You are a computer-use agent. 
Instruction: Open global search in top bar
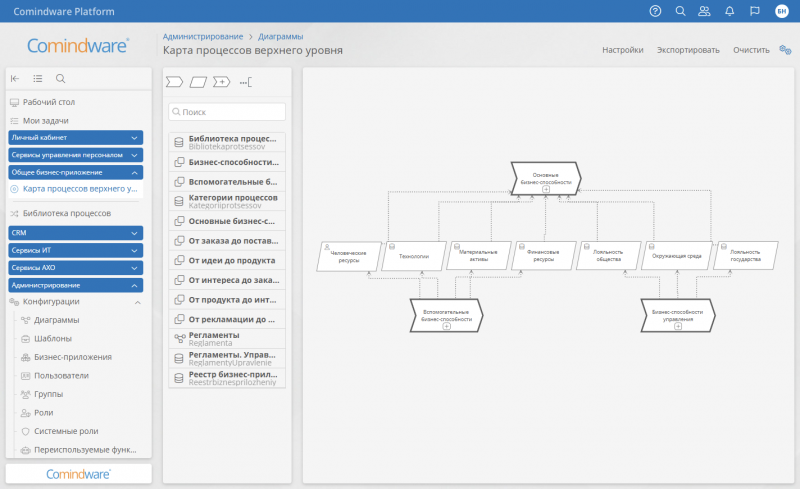(681, 11)
